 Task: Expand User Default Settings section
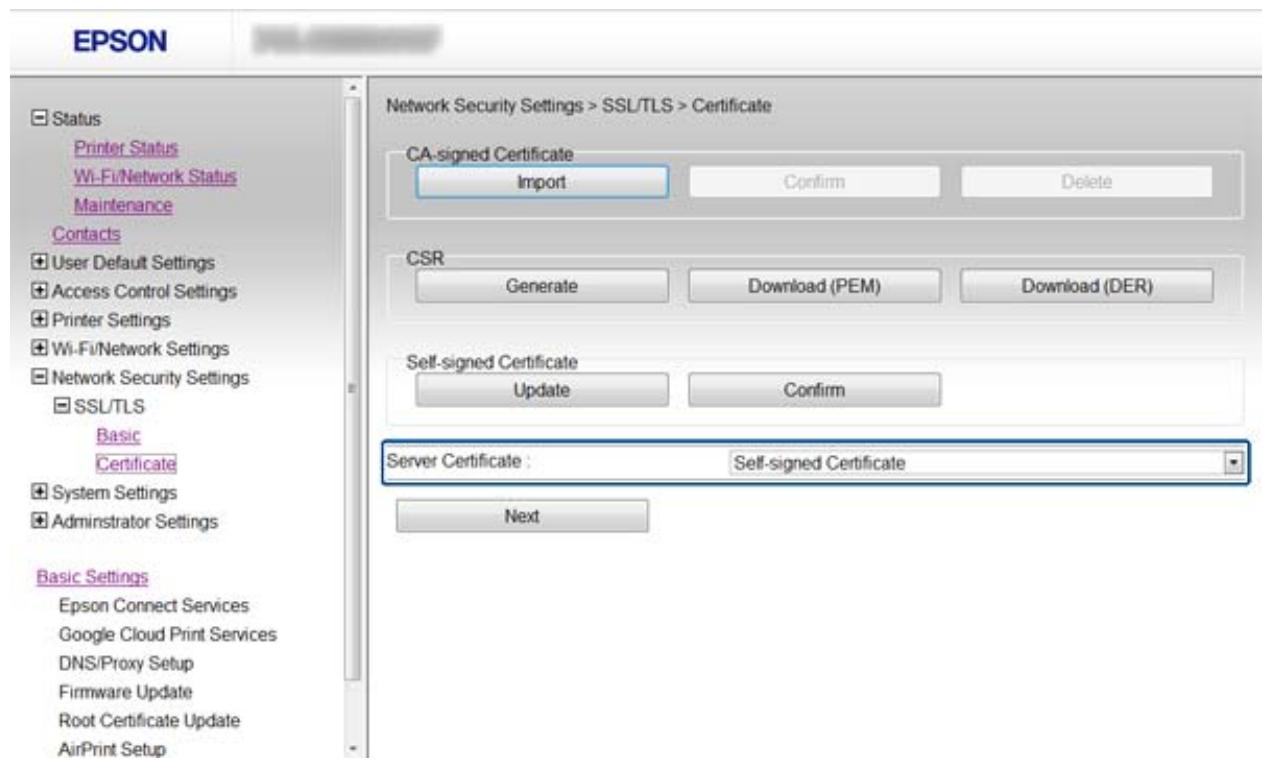coord(38,263)
